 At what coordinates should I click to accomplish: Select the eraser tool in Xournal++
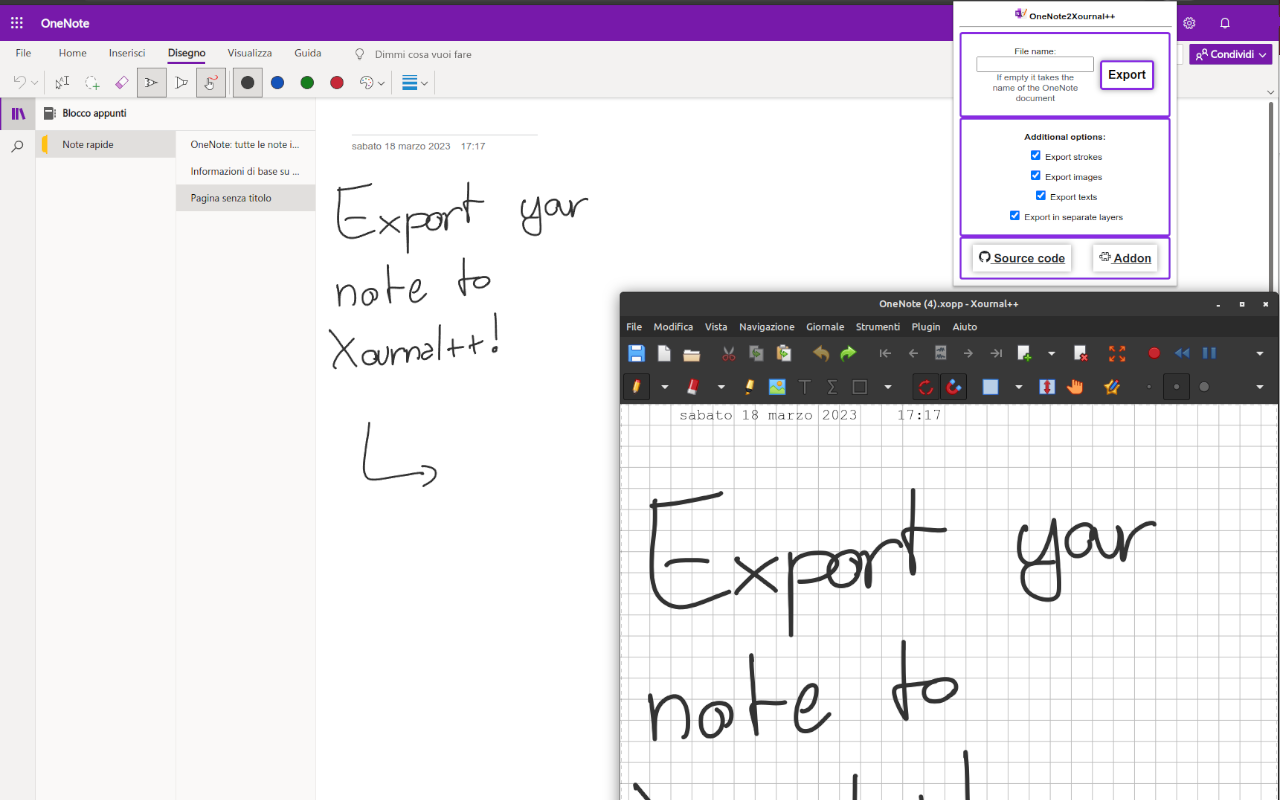tap(692, 386)
